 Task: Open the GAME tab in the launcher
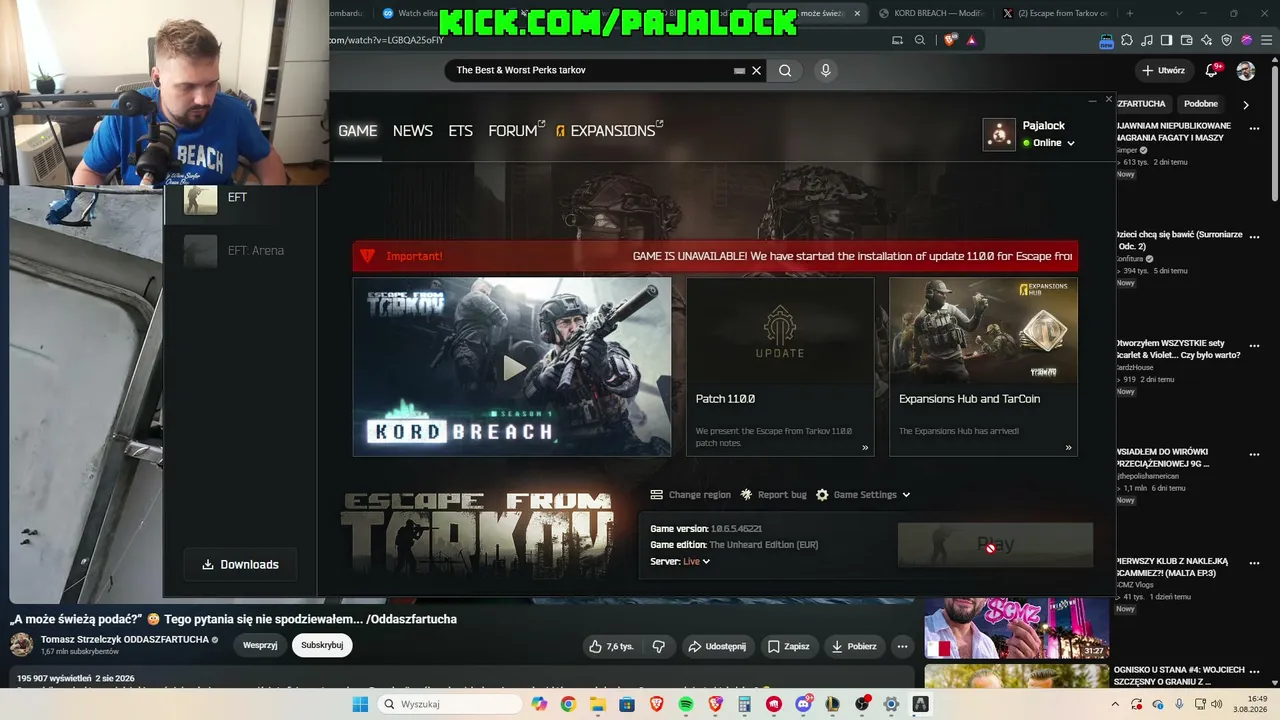pyautogui.click(x=357, y=131)
